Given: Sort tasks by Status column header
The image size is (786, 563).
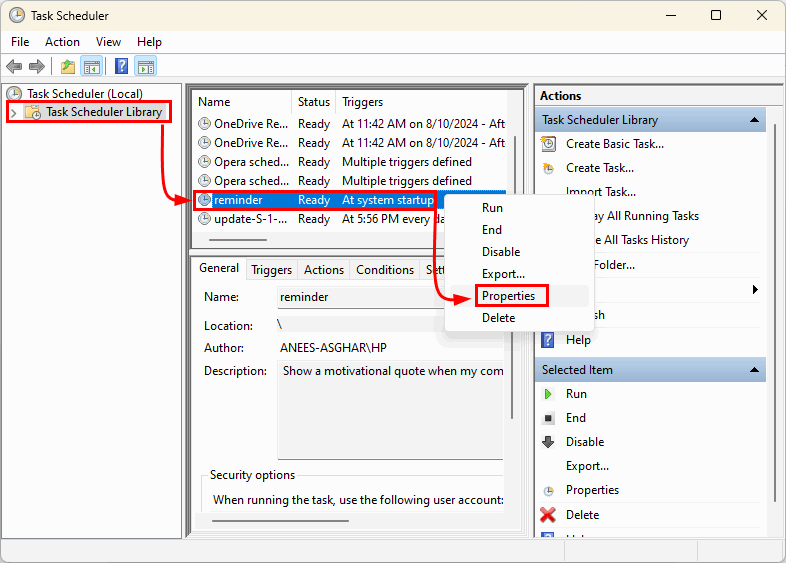Looking at the screenshot, I should [314, 102].
